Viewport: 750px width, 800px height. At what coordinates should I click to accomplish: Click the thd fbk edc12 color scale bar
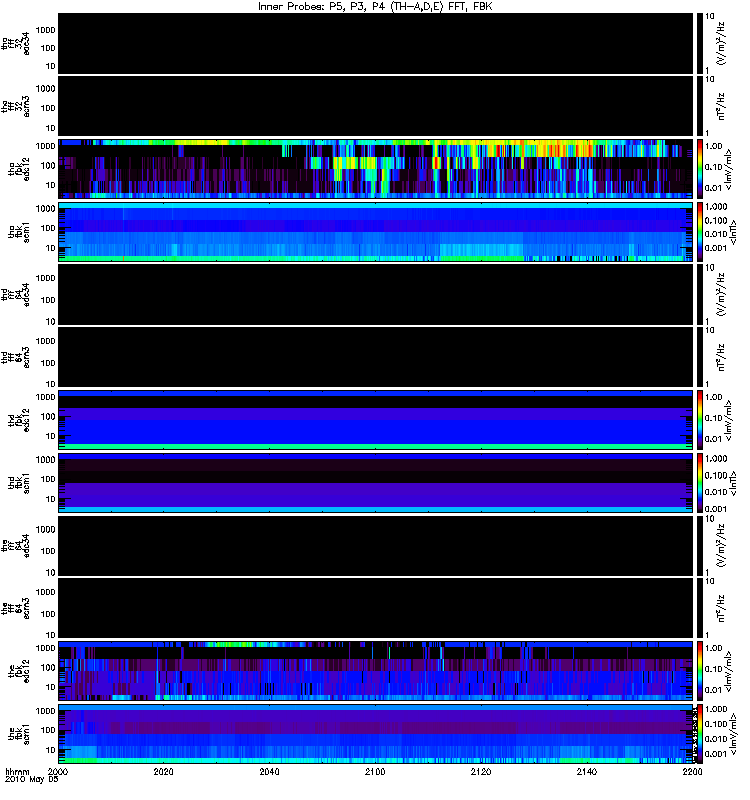(700, 420)
